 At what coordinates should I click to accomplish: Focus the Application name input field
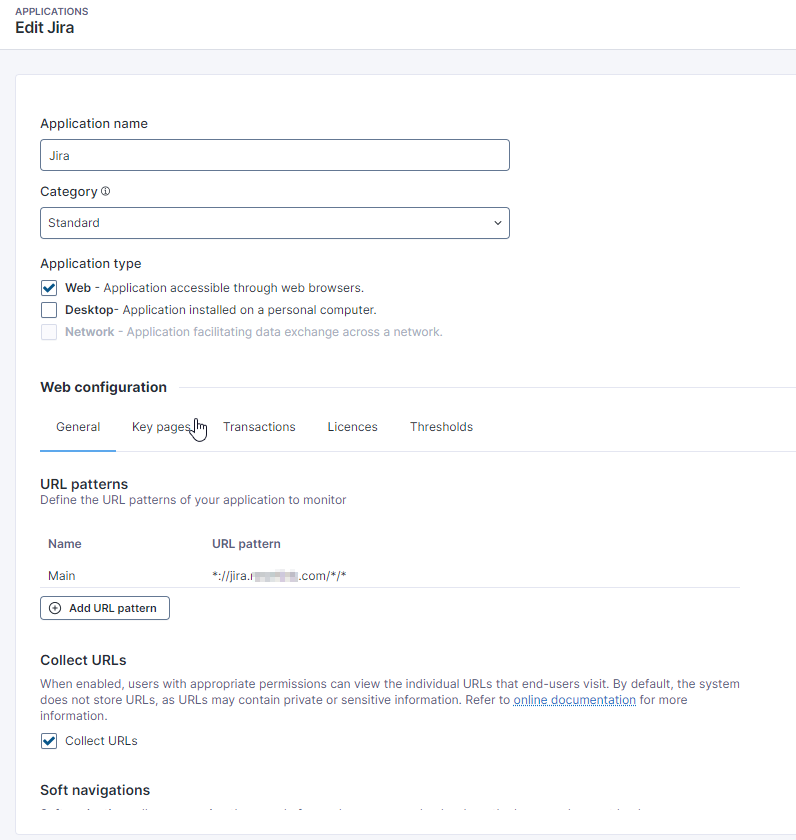tap(274, 155)
